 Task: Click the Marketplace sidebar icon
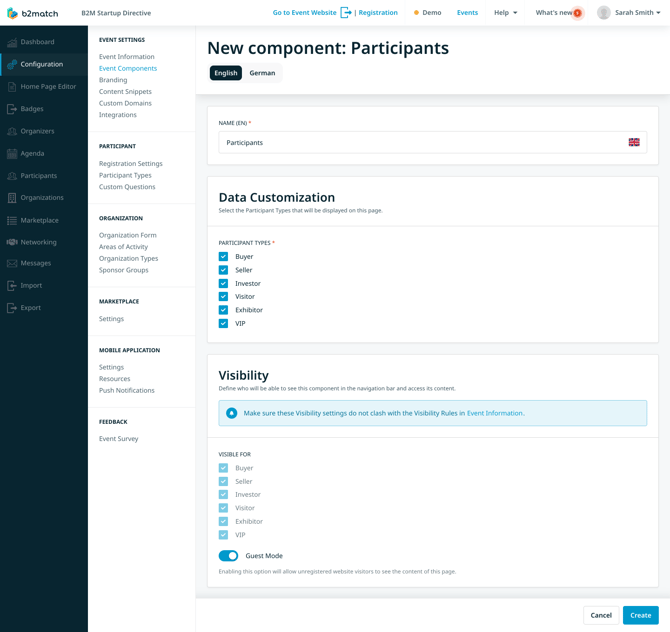pyautogui.click(x=12, y=220)
